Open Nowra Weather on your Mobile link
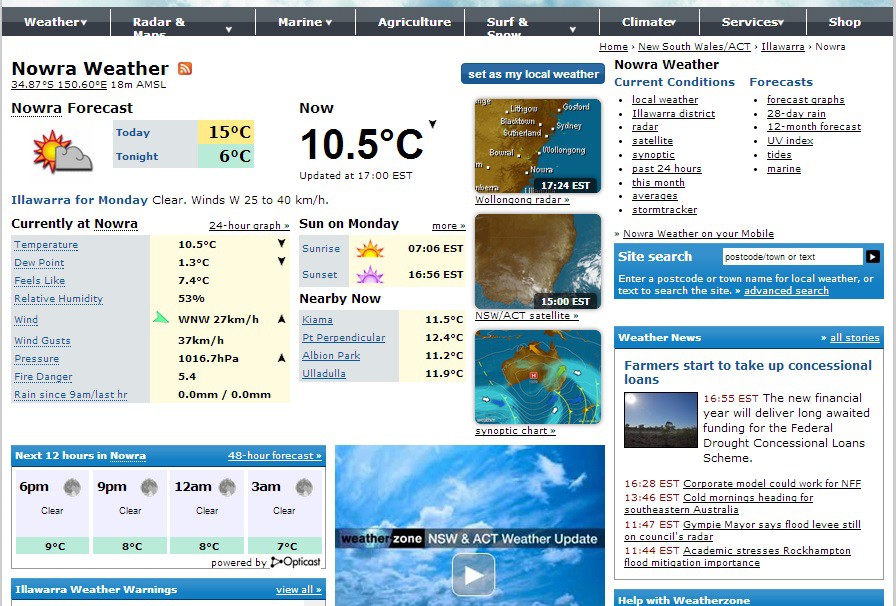This screenshot has width=896, height=606. (x=698, y=233)
